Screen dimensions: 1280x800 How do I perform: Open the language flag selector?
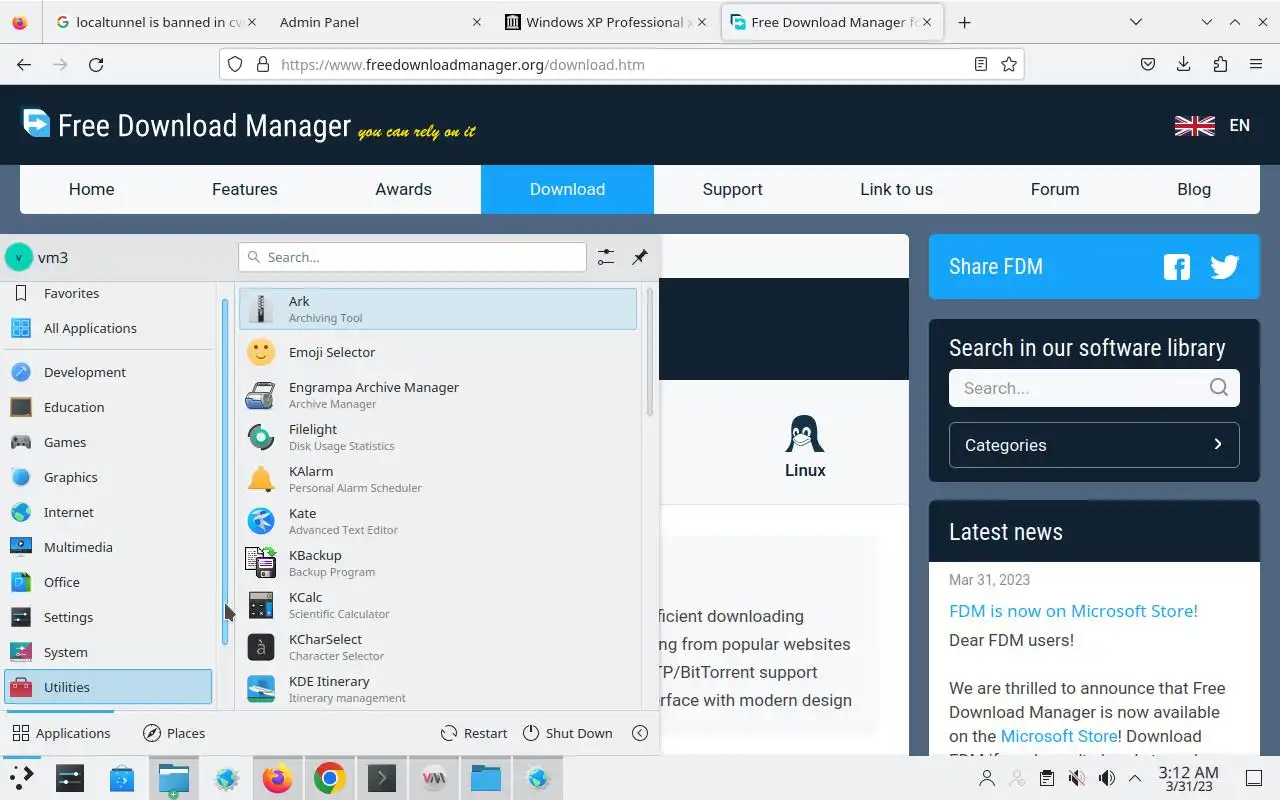pyautogui.click(x=1212, y=125)
